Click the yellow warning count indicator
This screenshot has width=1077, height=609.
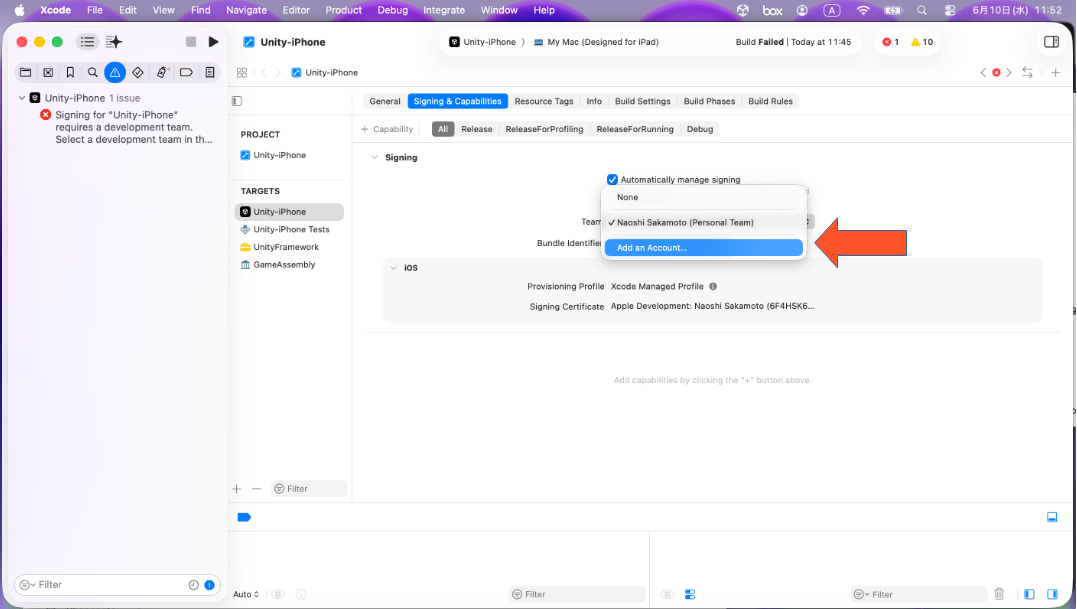[922, 42]
